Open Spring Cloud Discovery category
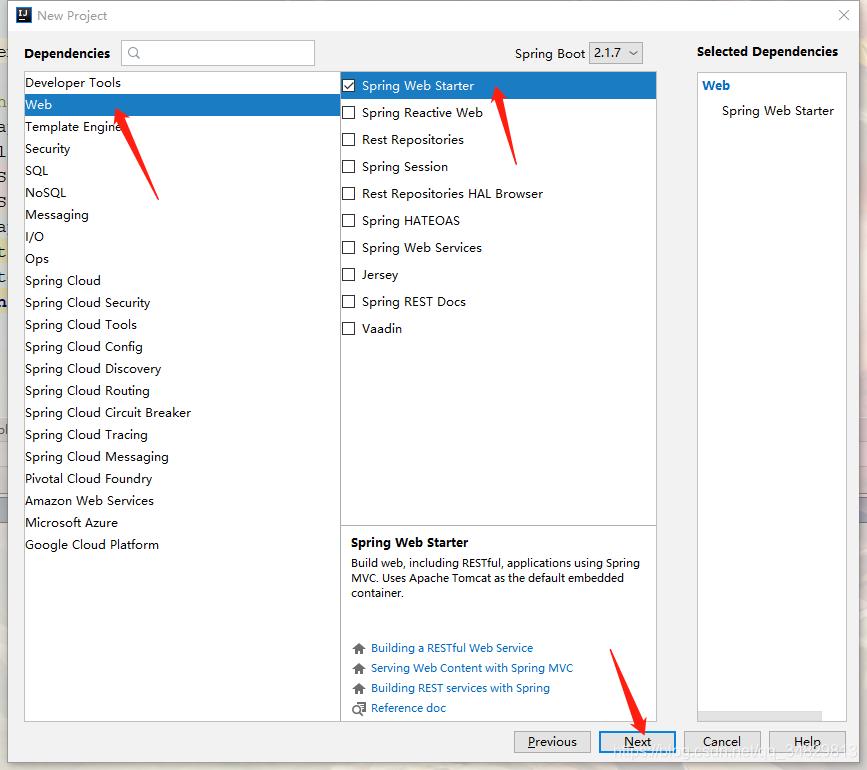 coord(182,369)
